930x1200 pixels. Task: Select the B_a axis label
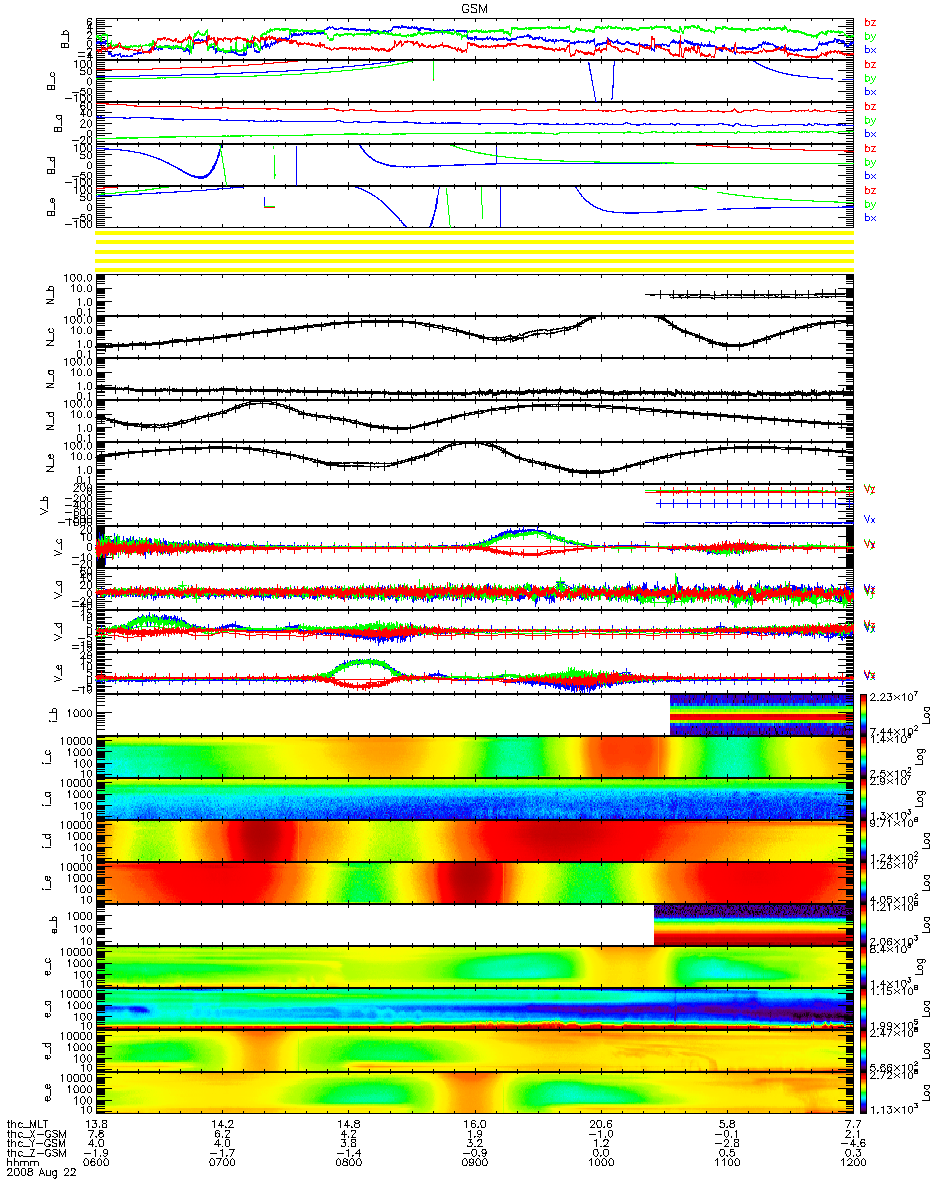point(58,123)
